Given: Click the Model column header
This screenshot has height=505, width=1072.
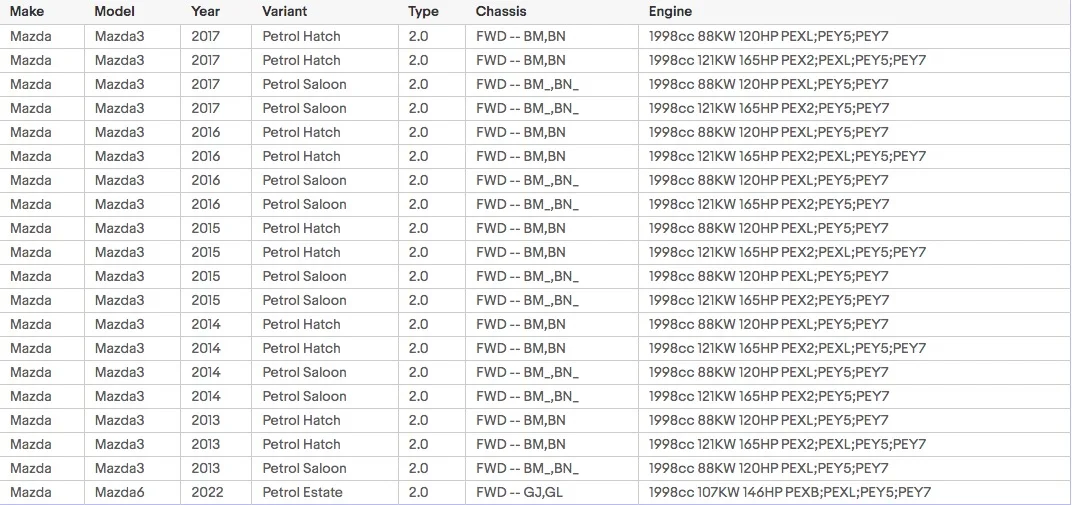Looking at the screenshot, I should (133, 12).
